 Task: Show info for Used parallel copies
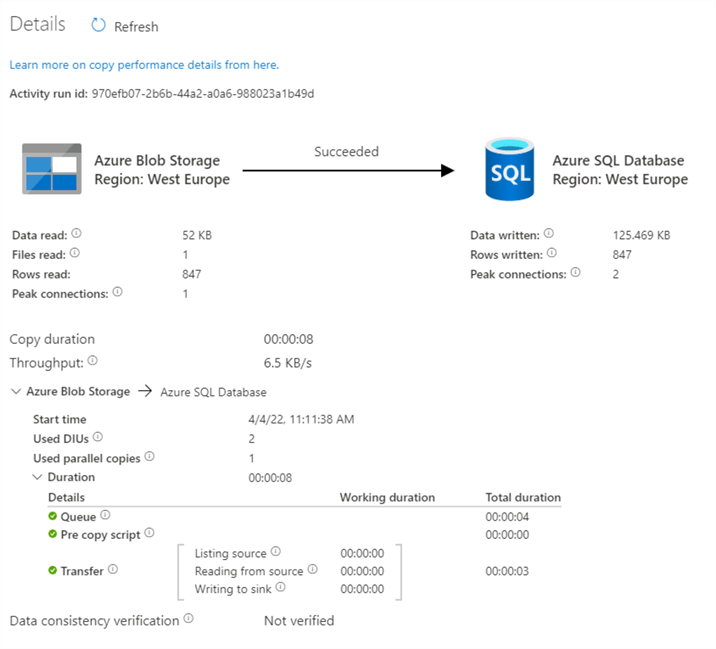[149, 456]
